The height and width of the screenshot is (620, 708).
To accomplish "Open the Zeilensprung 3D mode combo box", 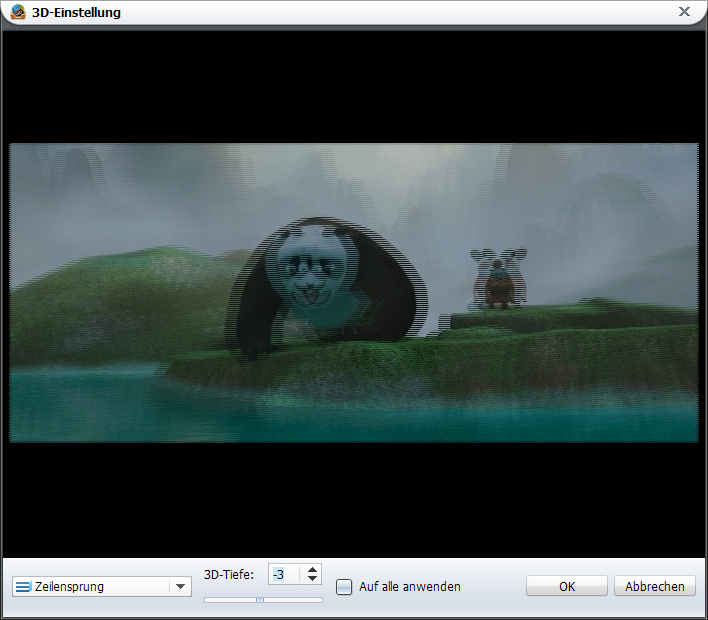I will 92,587.
